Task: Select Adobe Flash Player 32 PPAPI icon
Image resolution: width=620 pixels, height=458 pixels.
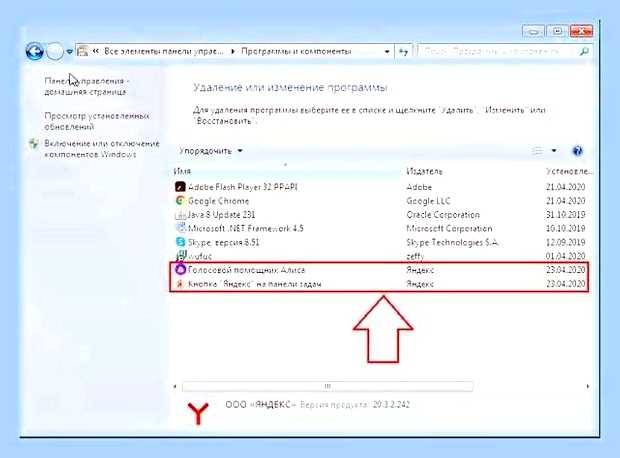Action: pos(180,187)
